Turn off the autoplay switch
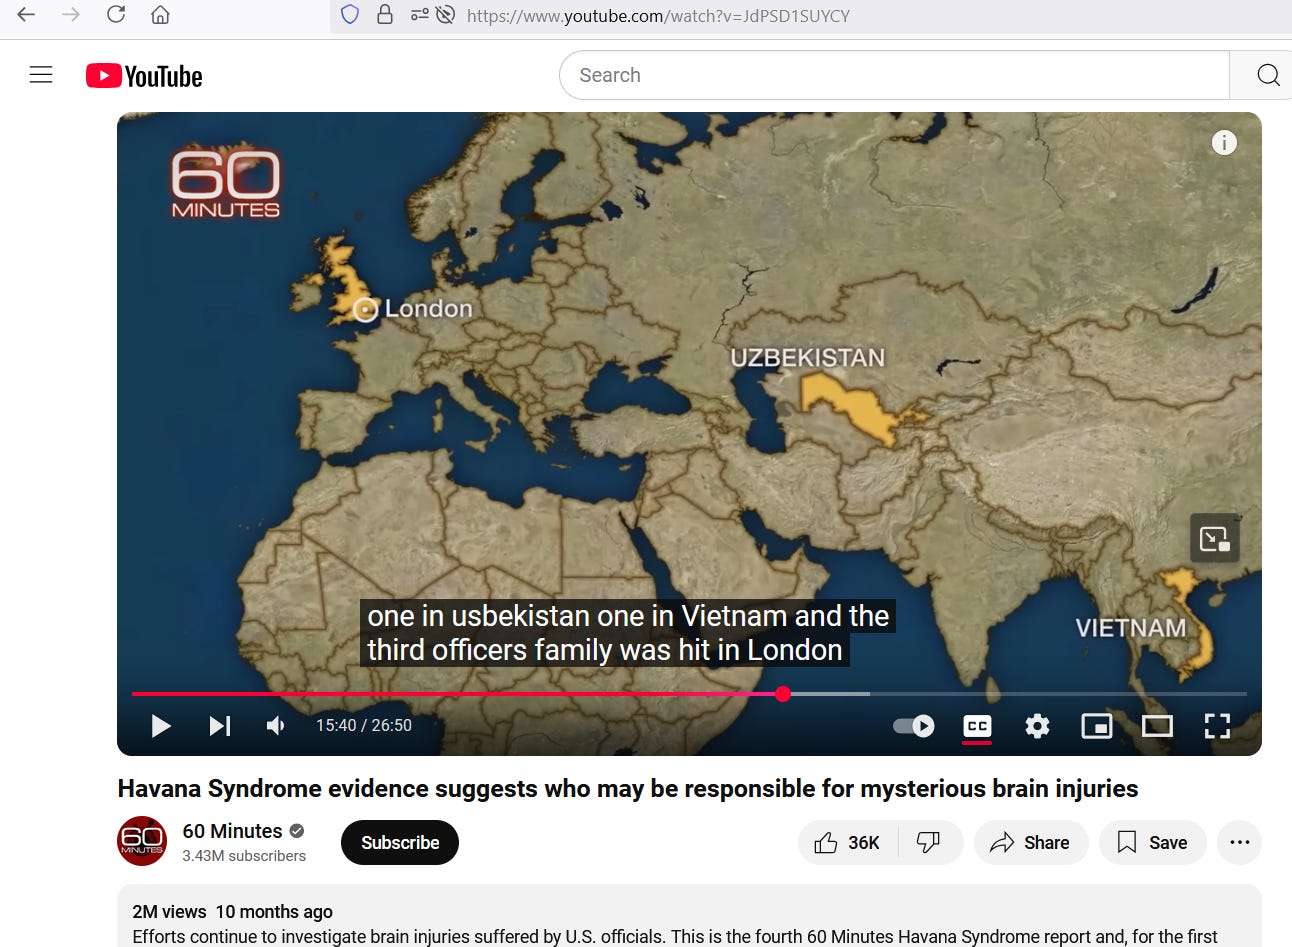1292x947 pixels. 914,726
